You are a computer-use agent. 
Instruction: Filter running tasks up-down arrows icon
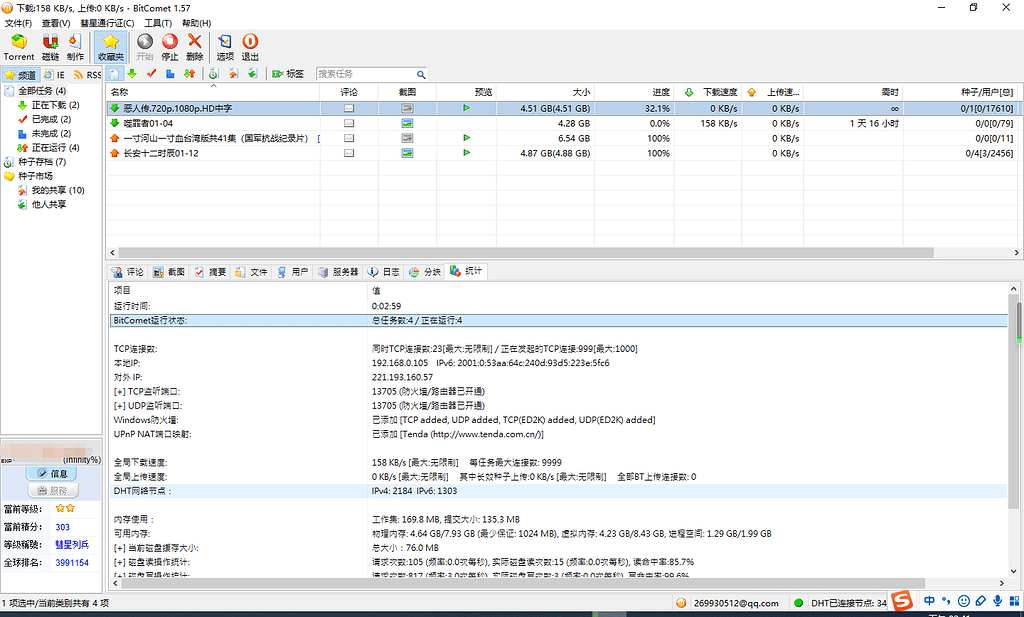189,74
